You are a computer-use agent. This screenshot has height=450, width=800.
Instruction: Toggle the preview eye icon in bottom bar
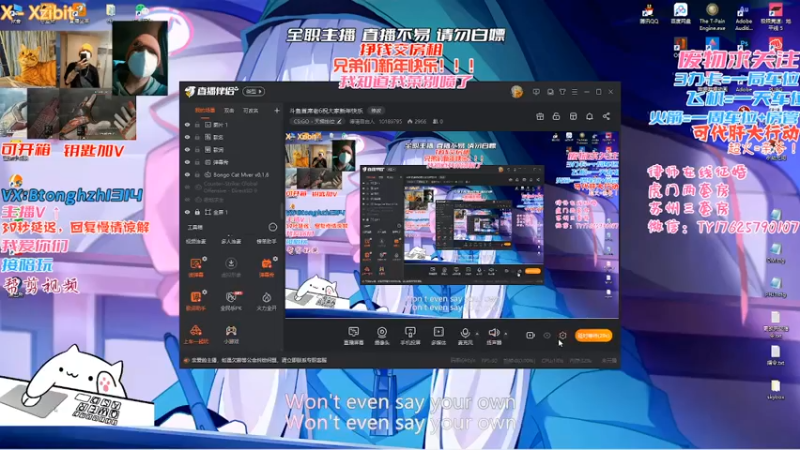click(x=546, y=335)
